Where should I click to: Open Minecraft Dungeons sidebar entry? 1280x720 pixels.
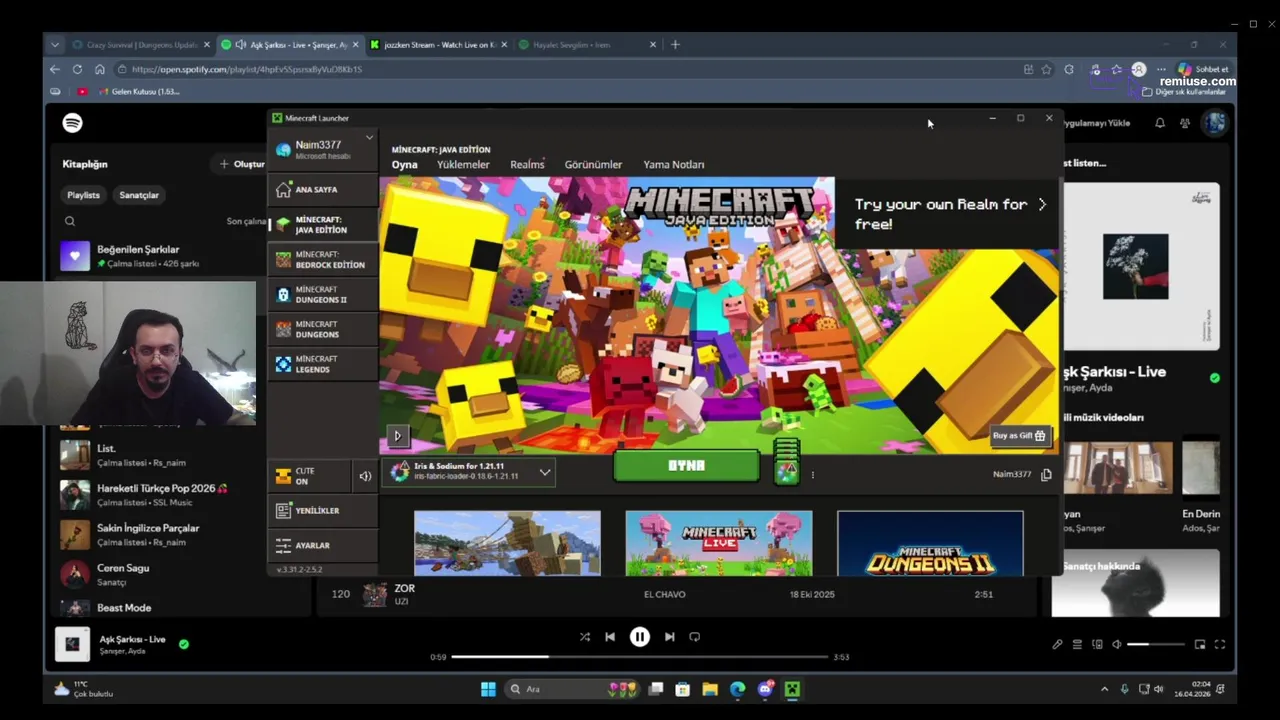pyautogui.click(x=322, y=329)
